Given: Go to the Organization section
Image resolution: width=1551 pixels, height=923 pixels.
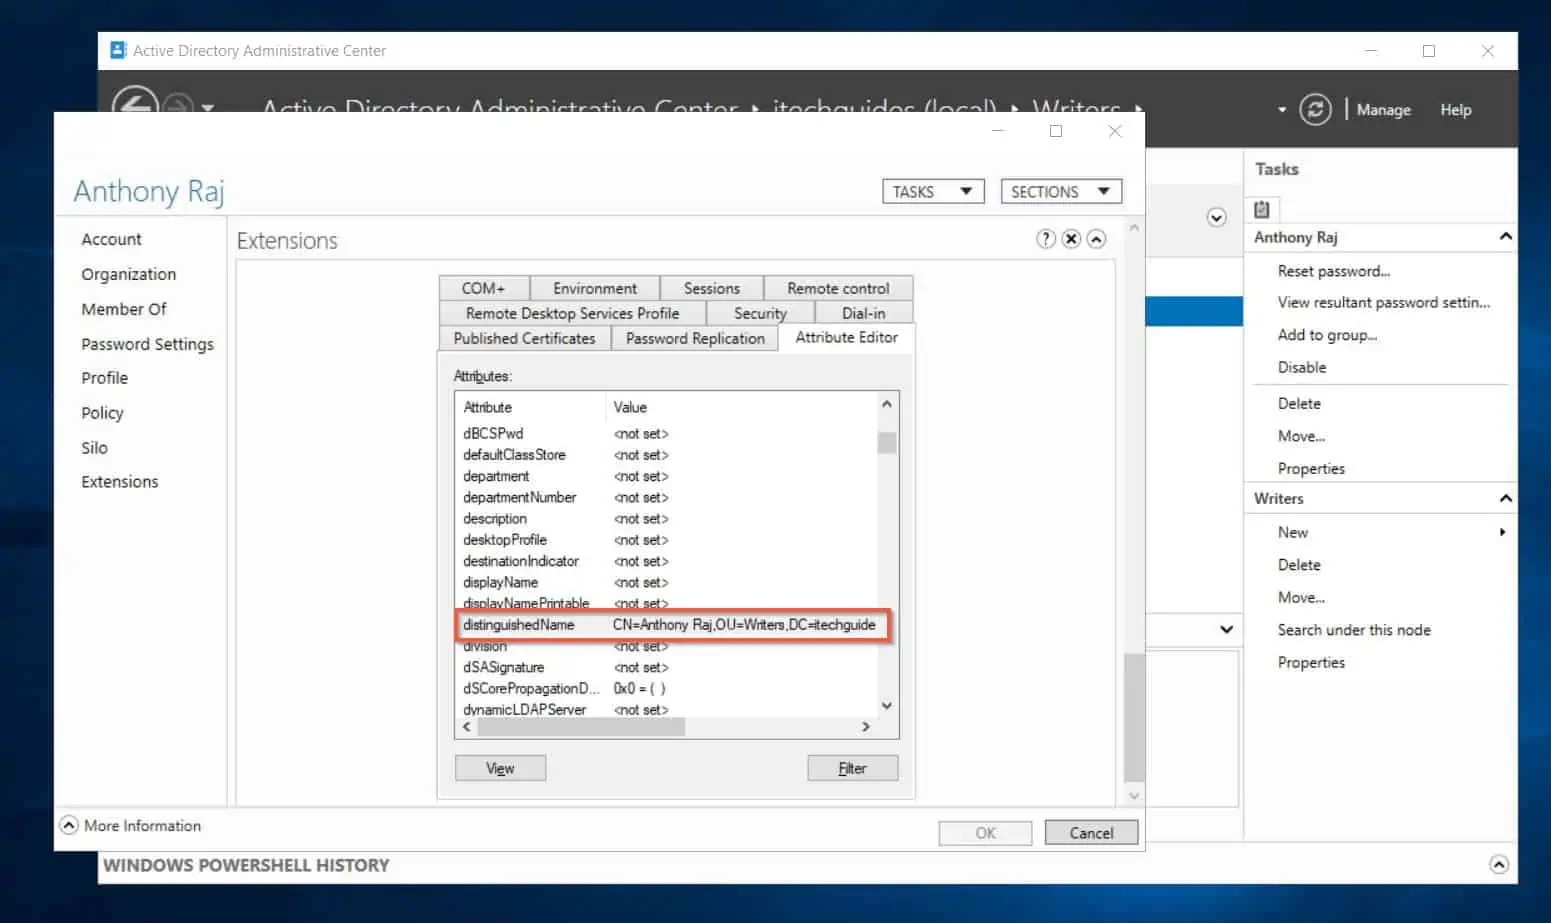Looking at the screenshot, I should 128,274.
